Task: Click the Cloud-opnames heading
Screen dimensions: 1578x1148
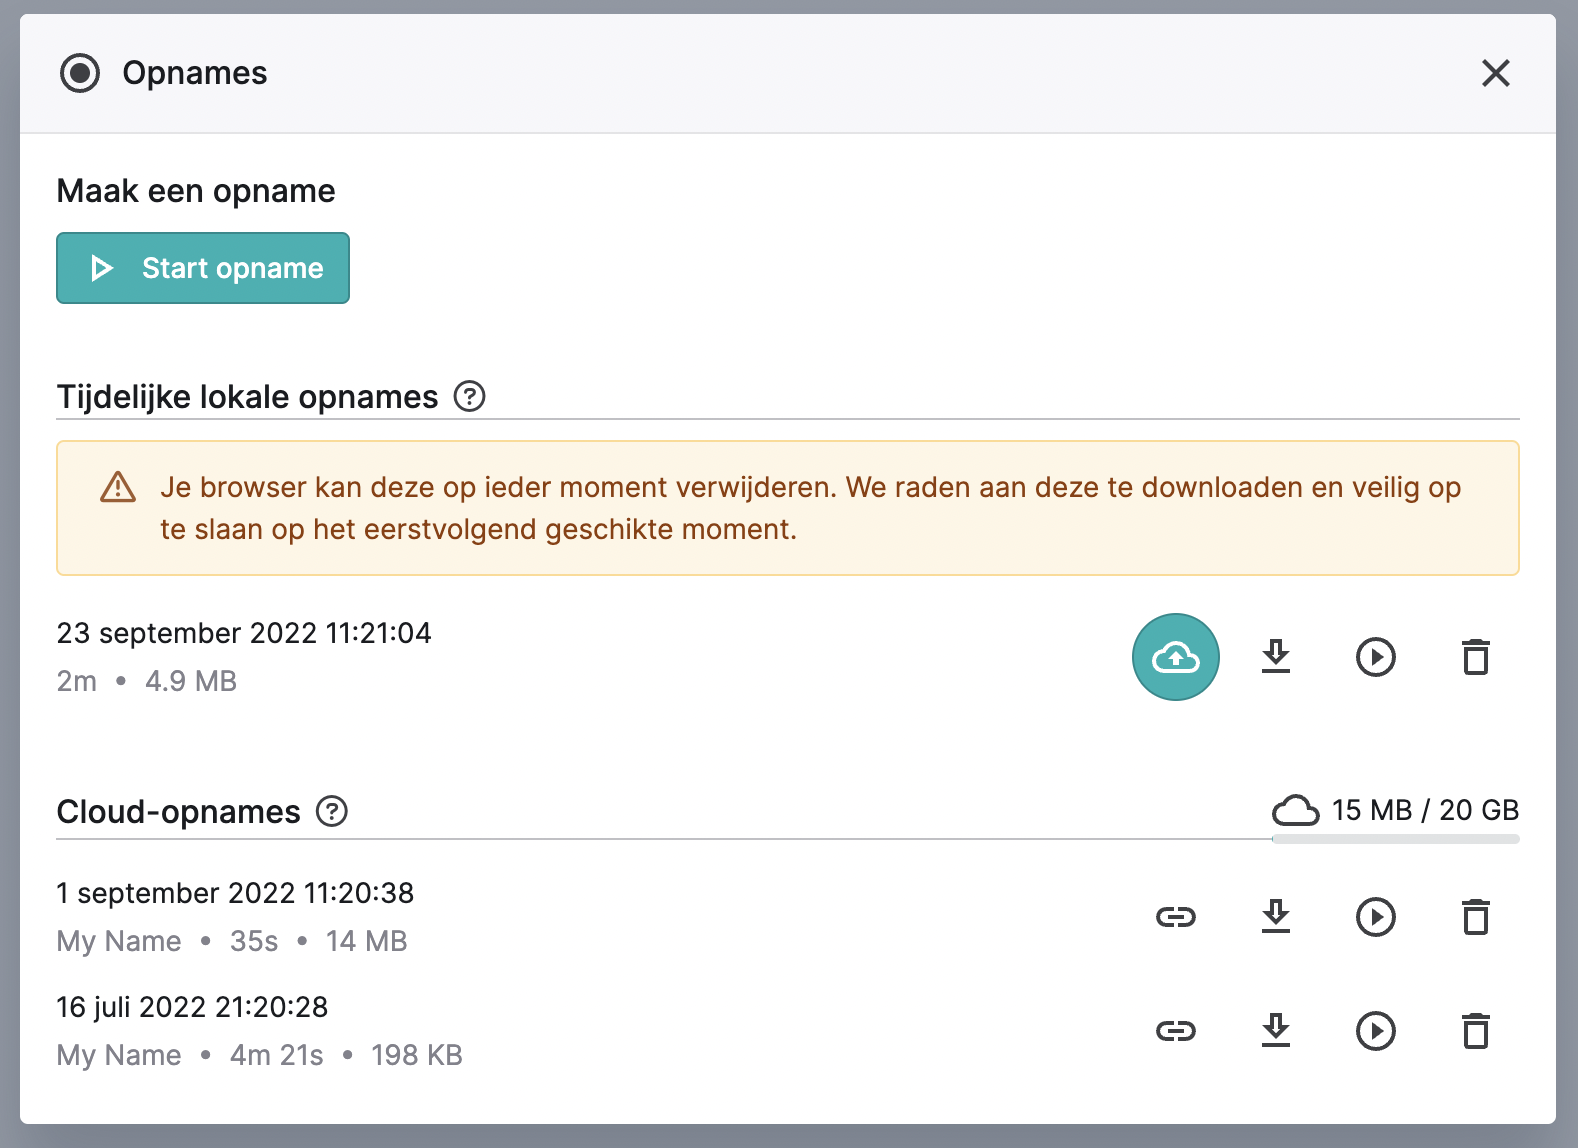Action: tap(179, 812)
